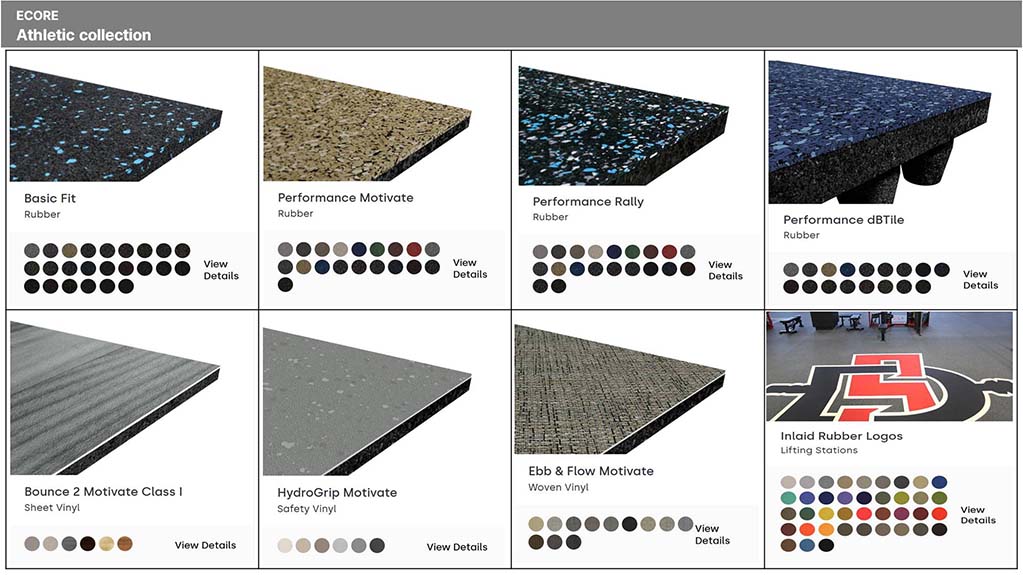Select the darkest gray swatch under HydroGrip Motivate
Viewport: 1023px width, 575px height.
tap(377, 545)
